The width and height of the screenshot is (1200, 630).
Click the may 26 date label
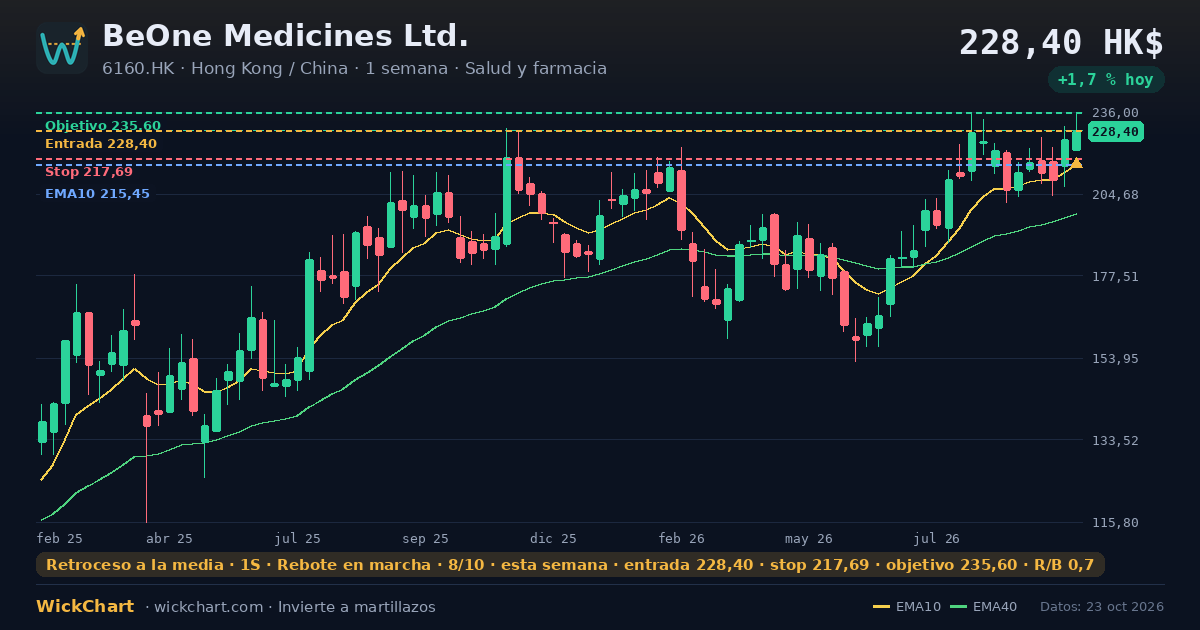(x=809, y=538)
